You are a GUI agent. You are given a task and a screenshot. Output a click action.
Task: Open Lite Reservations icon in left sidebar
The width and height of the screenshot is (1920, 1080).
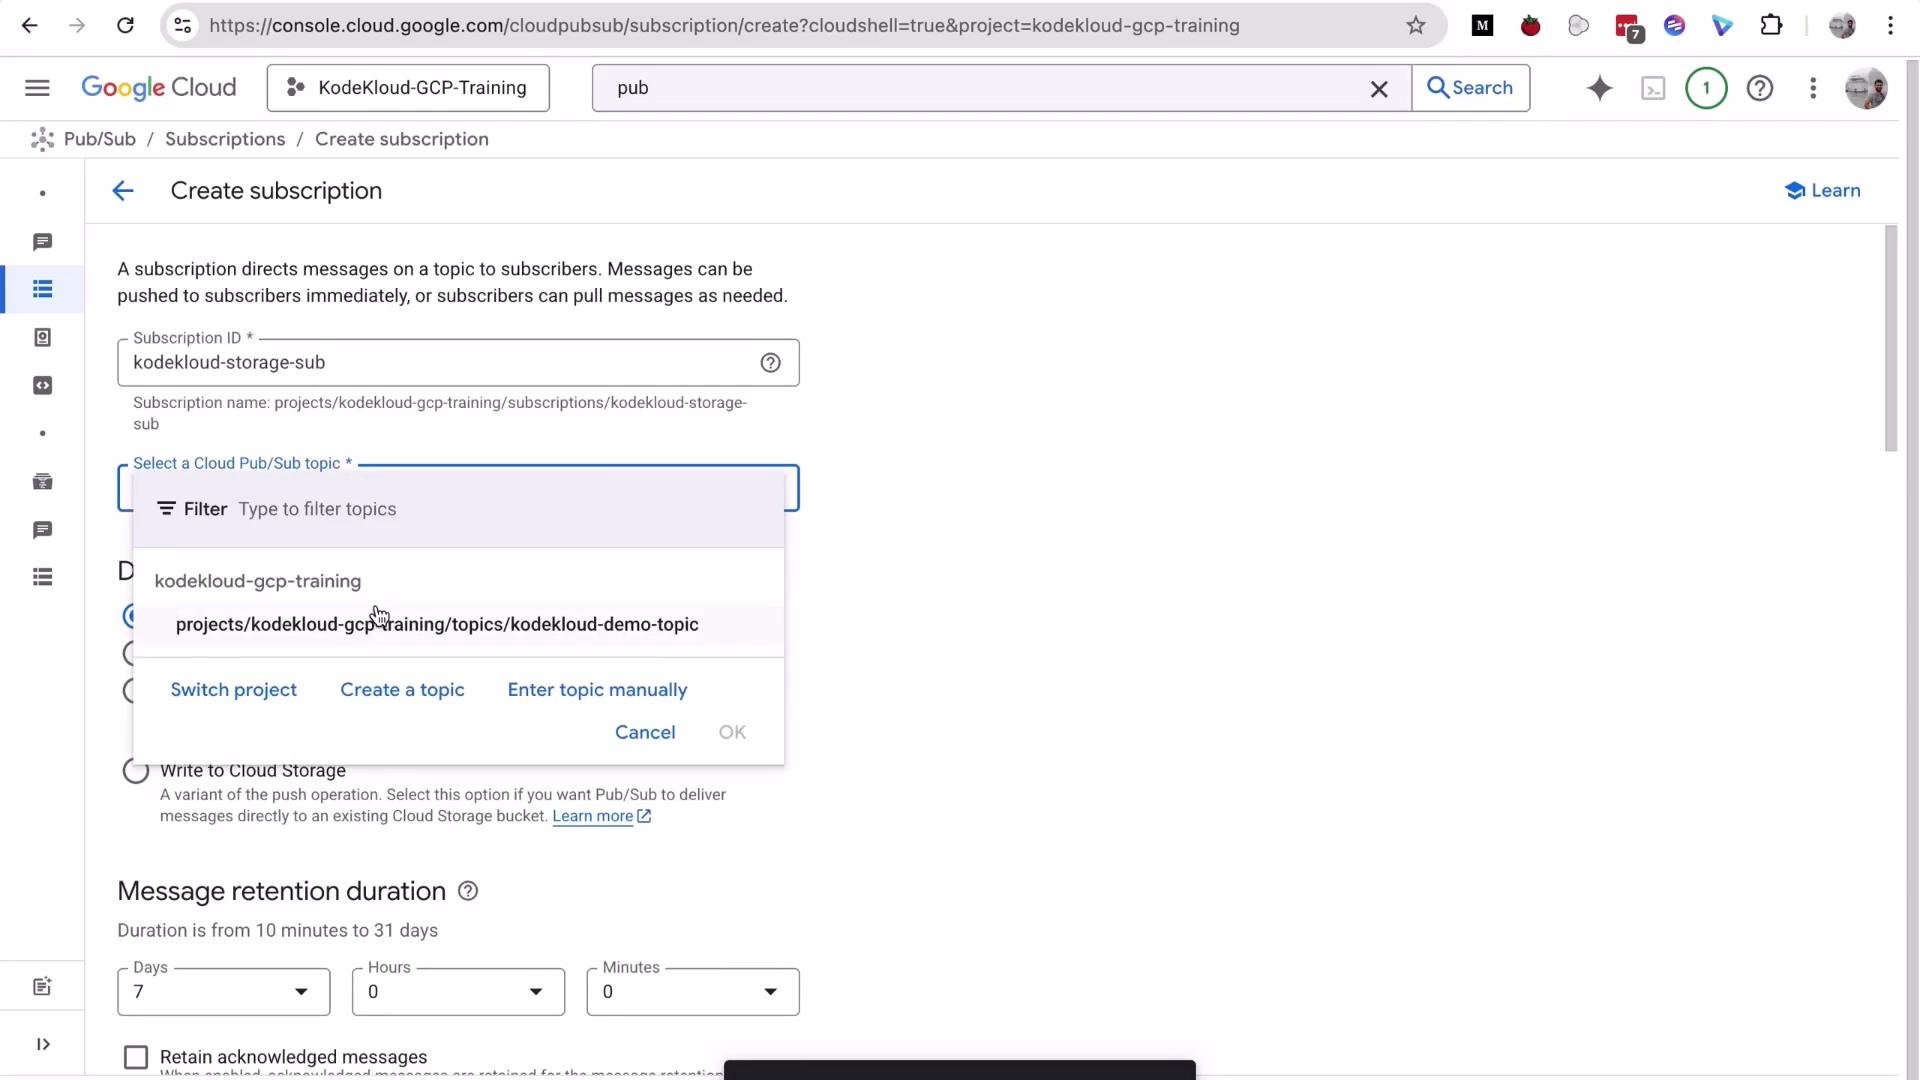click(42, 482)
